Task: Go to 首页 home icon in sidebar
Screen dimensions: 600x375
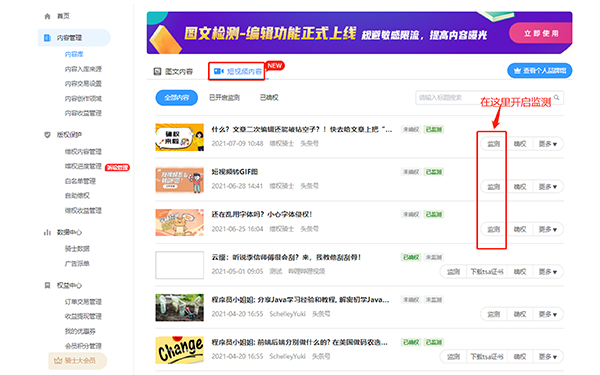Action: click(x=47, y=16)
